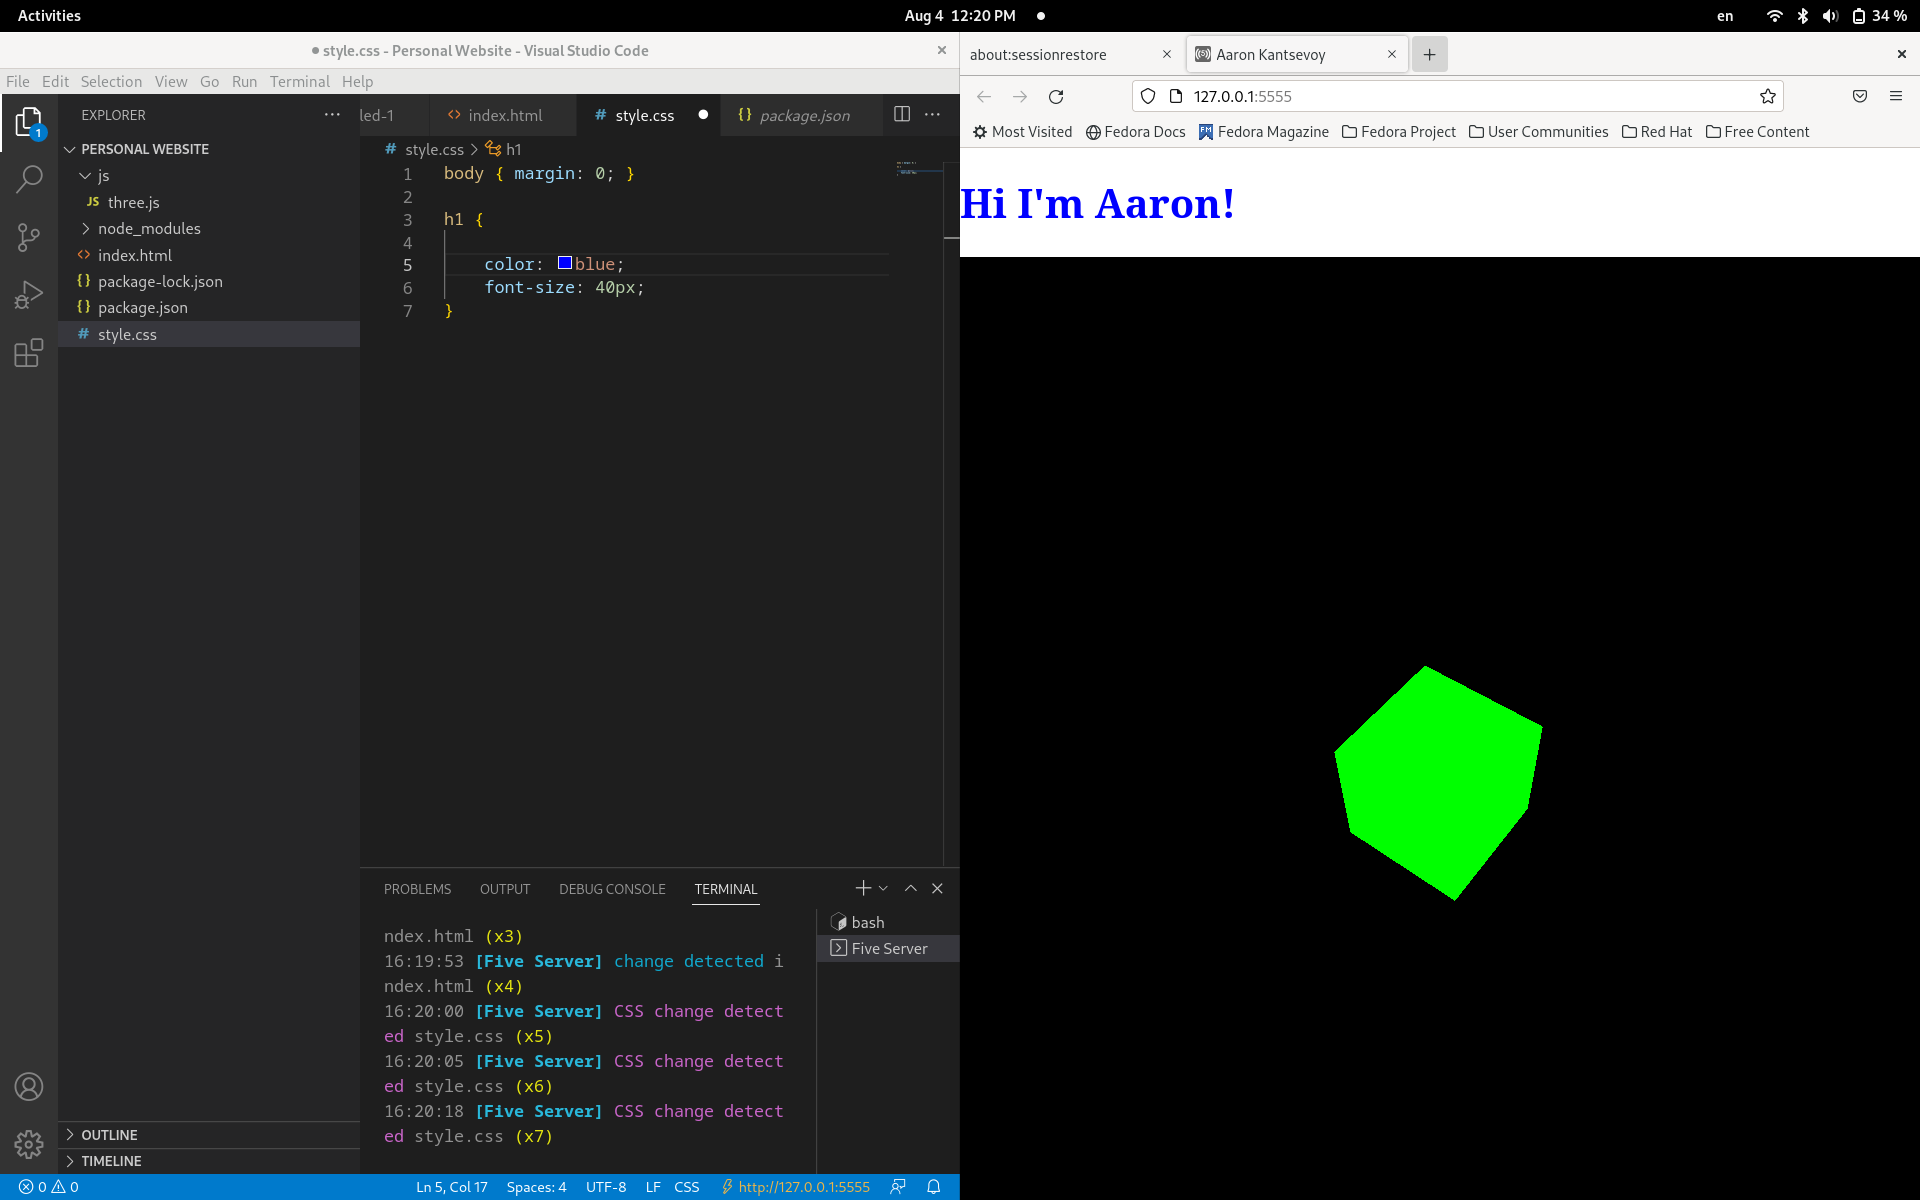Collapse the js folder

(86, 176)
